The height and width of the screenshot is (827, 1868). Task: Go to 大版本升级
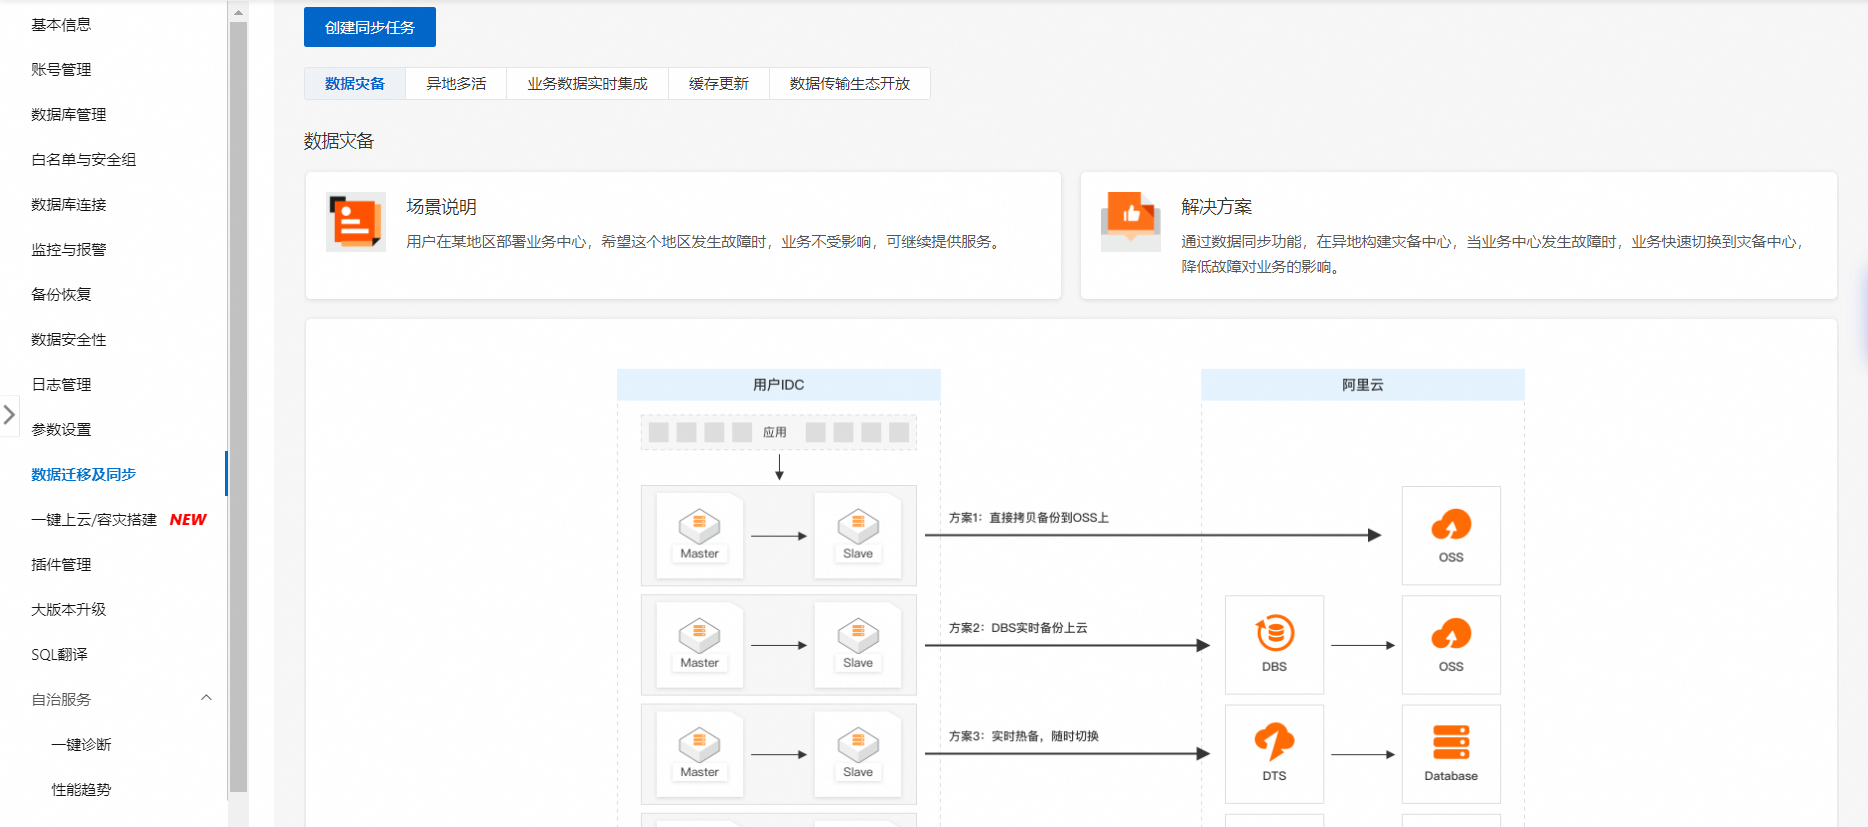pos(69,610)
